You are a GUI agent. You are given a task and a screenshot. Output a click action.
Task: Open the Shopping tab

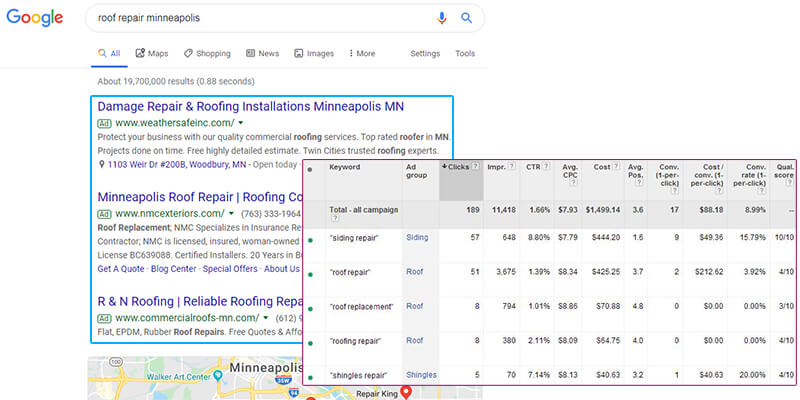pyautogui.click(x=207, y=53)
